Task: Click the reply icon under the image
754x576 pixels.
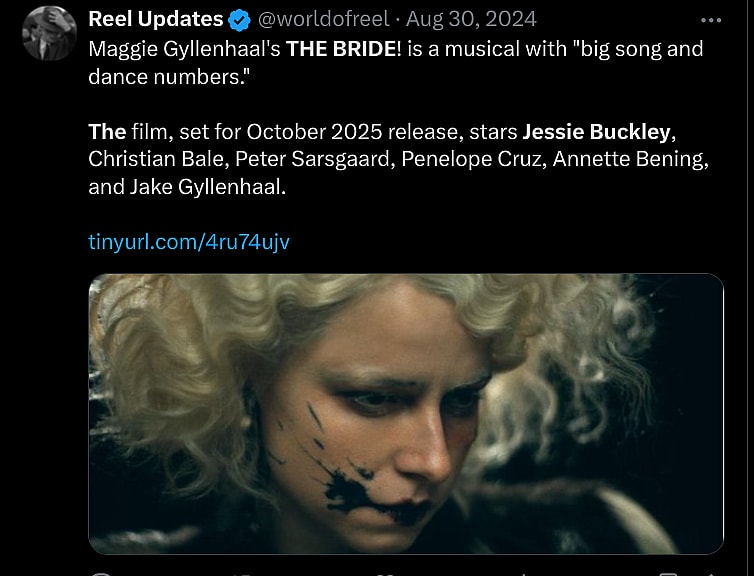Action: coord(102,574)
